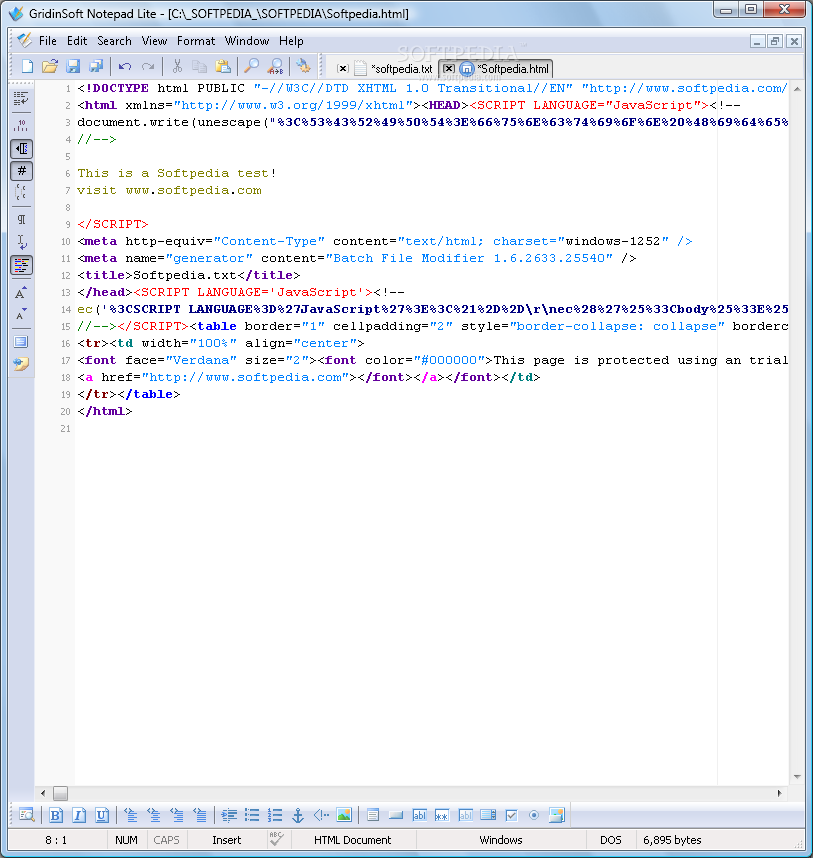This screenshot has height=858, width=813.
Task: Insert an HTML button element
Action: click(396, 815)
